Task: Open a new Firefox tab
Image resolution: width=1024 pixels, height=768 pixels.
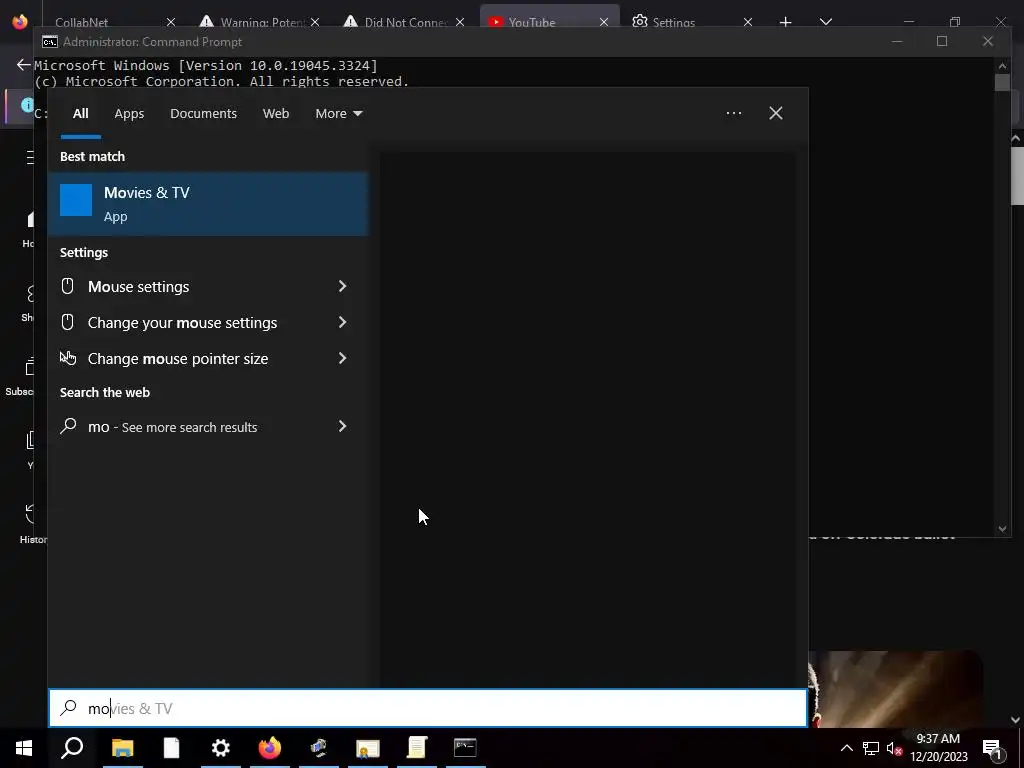Action: [786, 22]
